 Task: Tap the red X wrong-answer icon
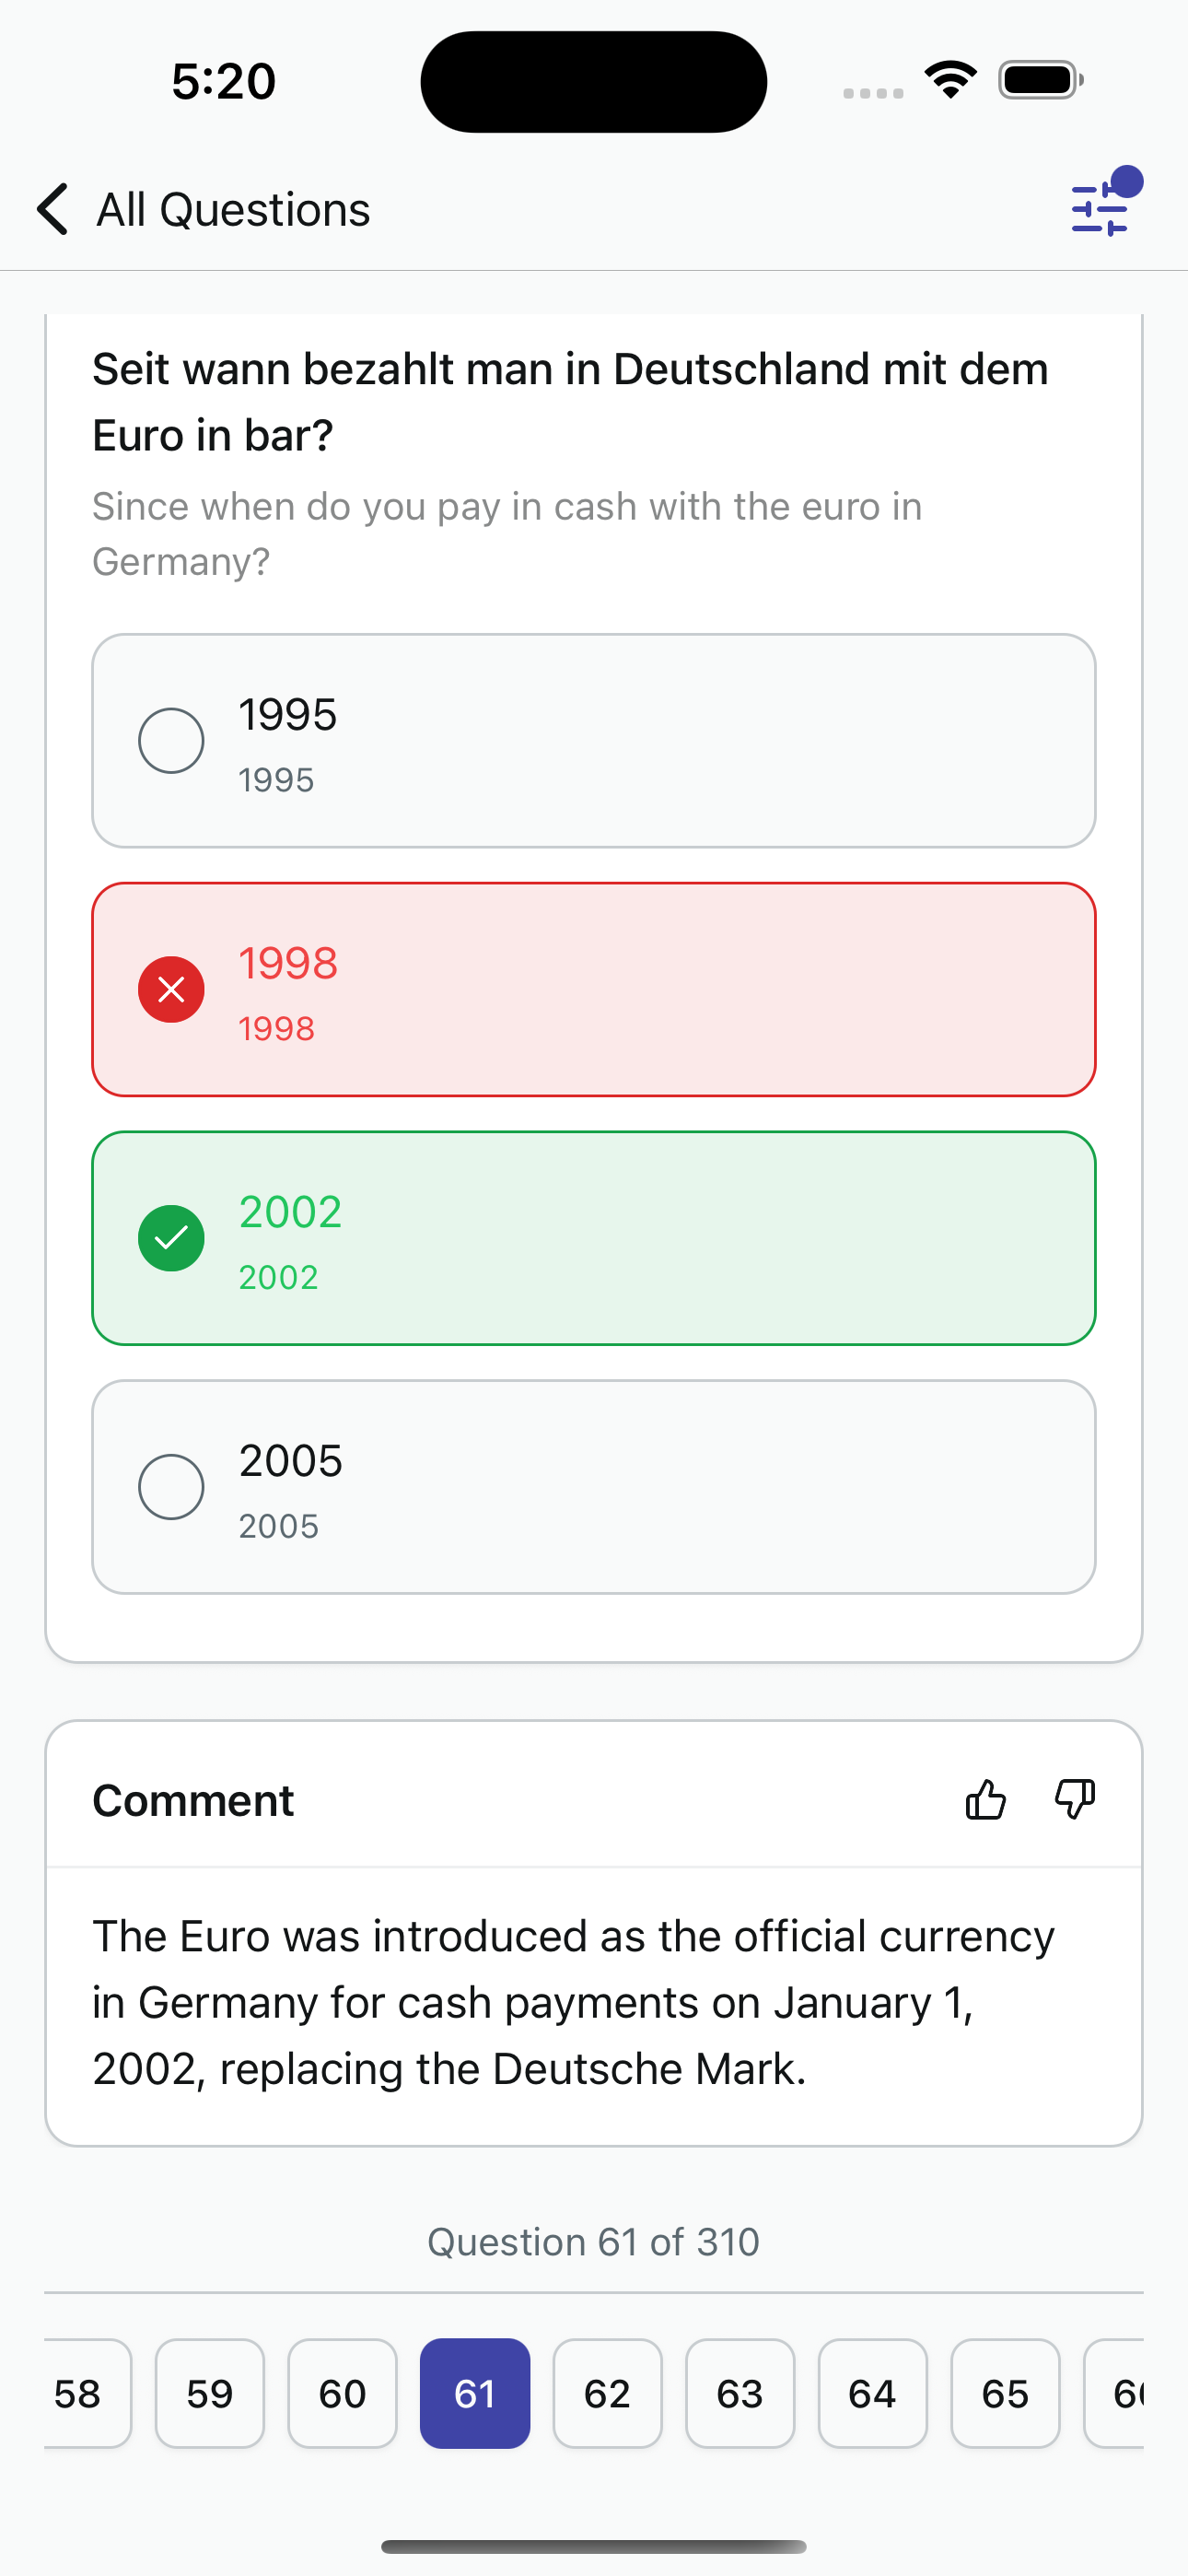[x=171, y=989]
